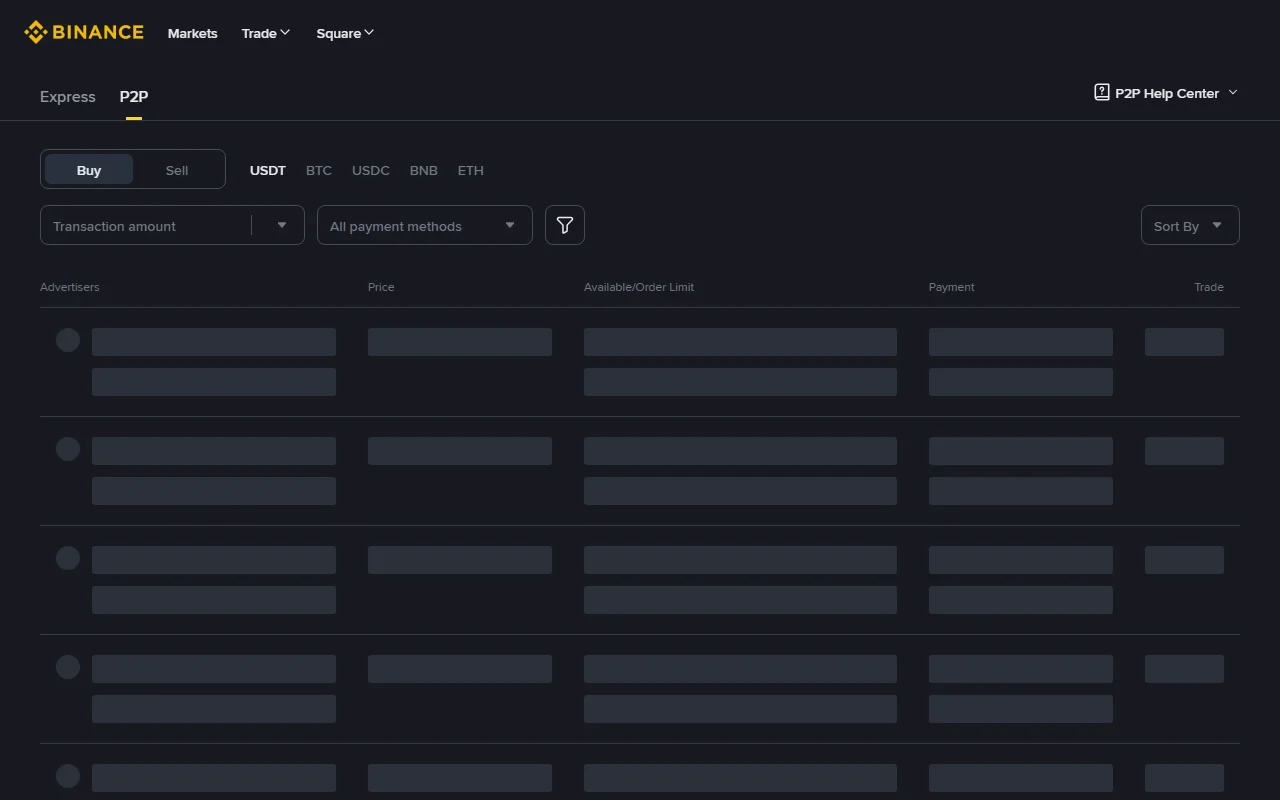The width and height of the screenshot is (1280, 800).
Task: Click the Trade column header
Action: click(x=1209, y=287)
